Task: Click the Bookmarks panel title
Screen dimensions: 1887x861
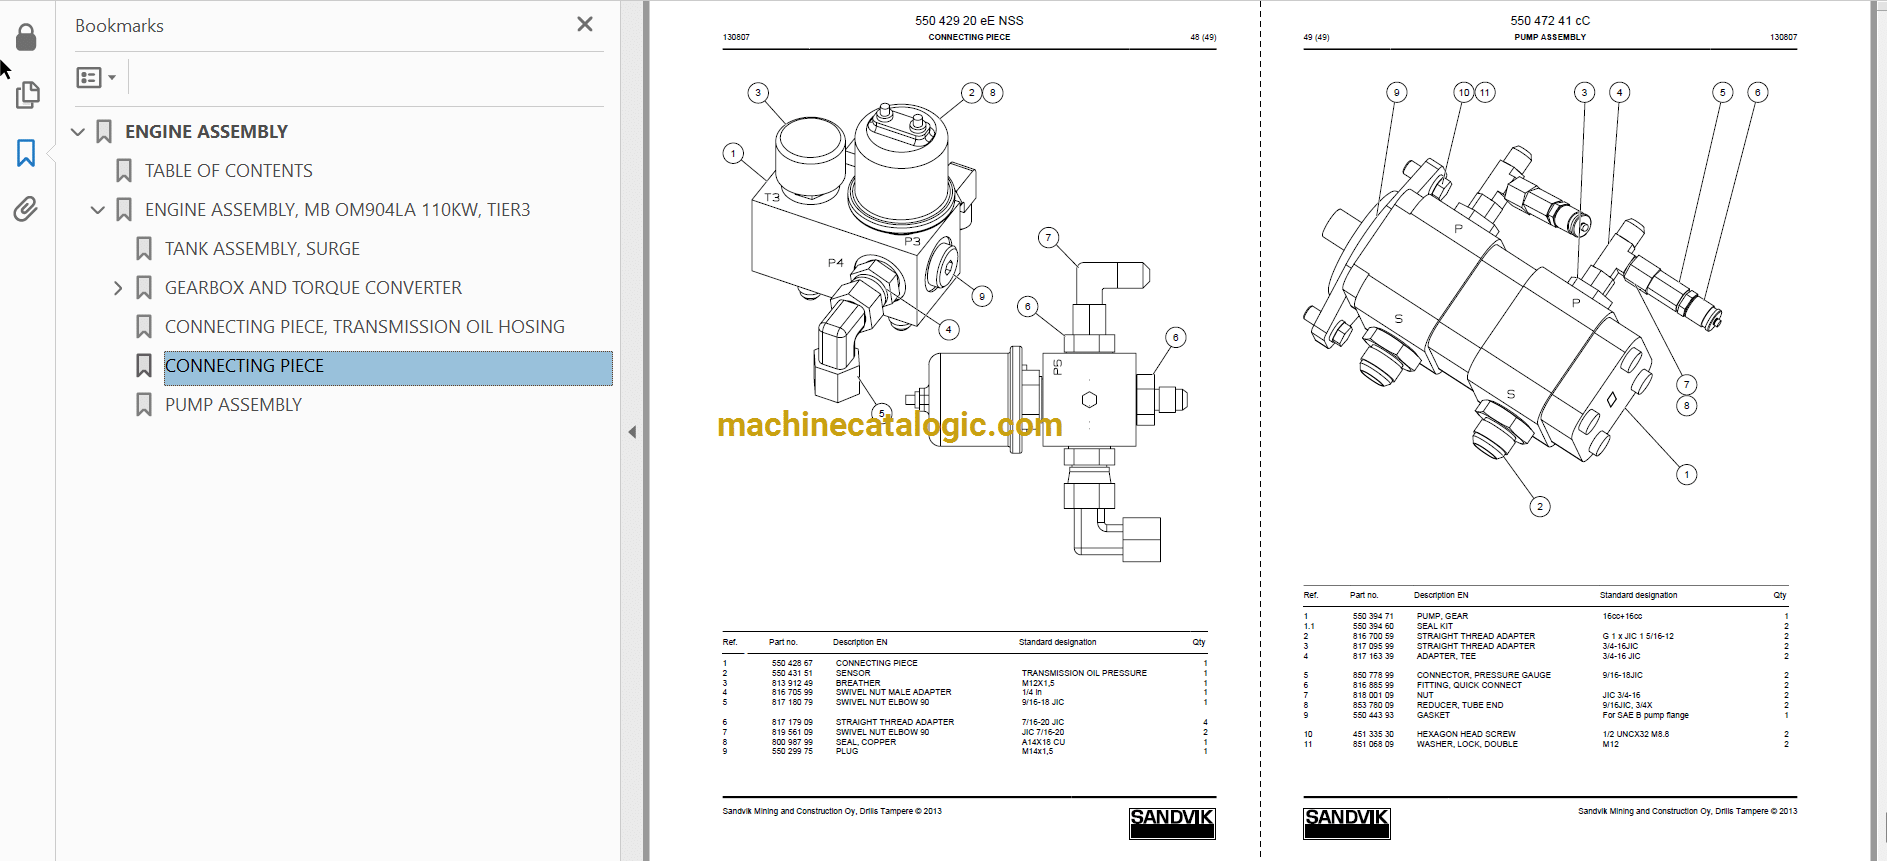Action: (119, 26)
